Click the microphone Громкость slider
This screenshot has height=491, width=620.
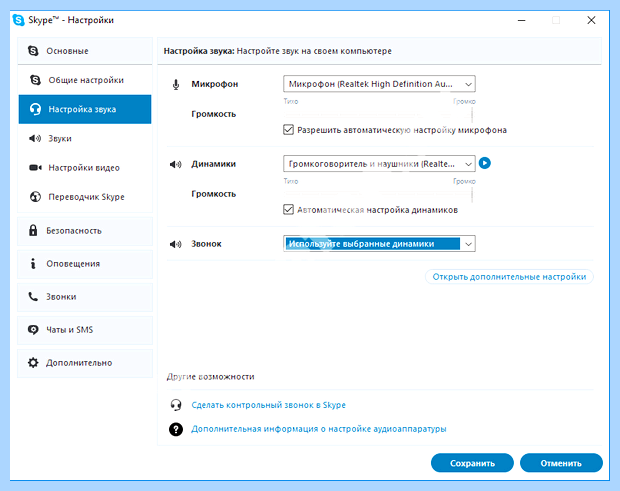pyautogui.click(x=378, y=115)
